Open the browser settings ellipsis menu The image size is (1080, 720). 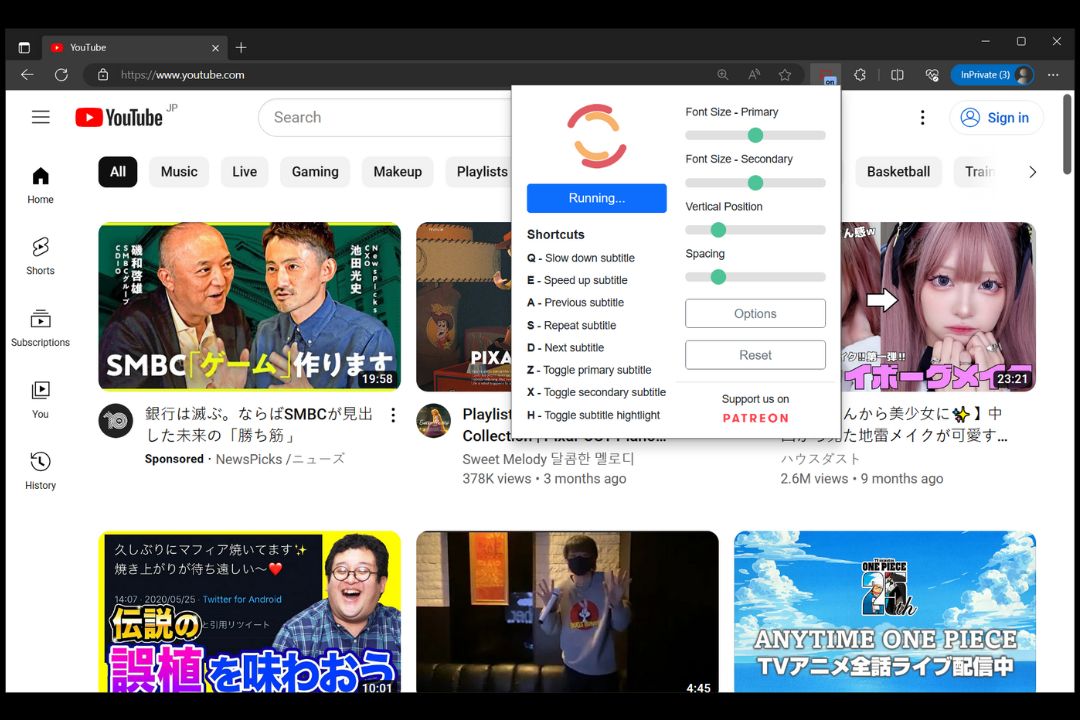tap(1053, 74)
